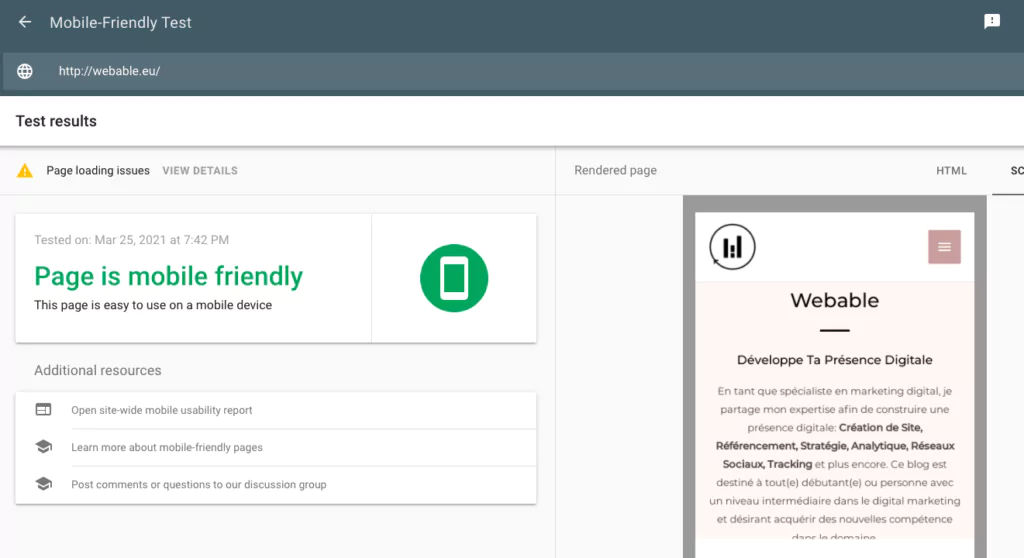
Task: Open Learn more about mobile-friendly pages
Action: (x=167, y=447)
